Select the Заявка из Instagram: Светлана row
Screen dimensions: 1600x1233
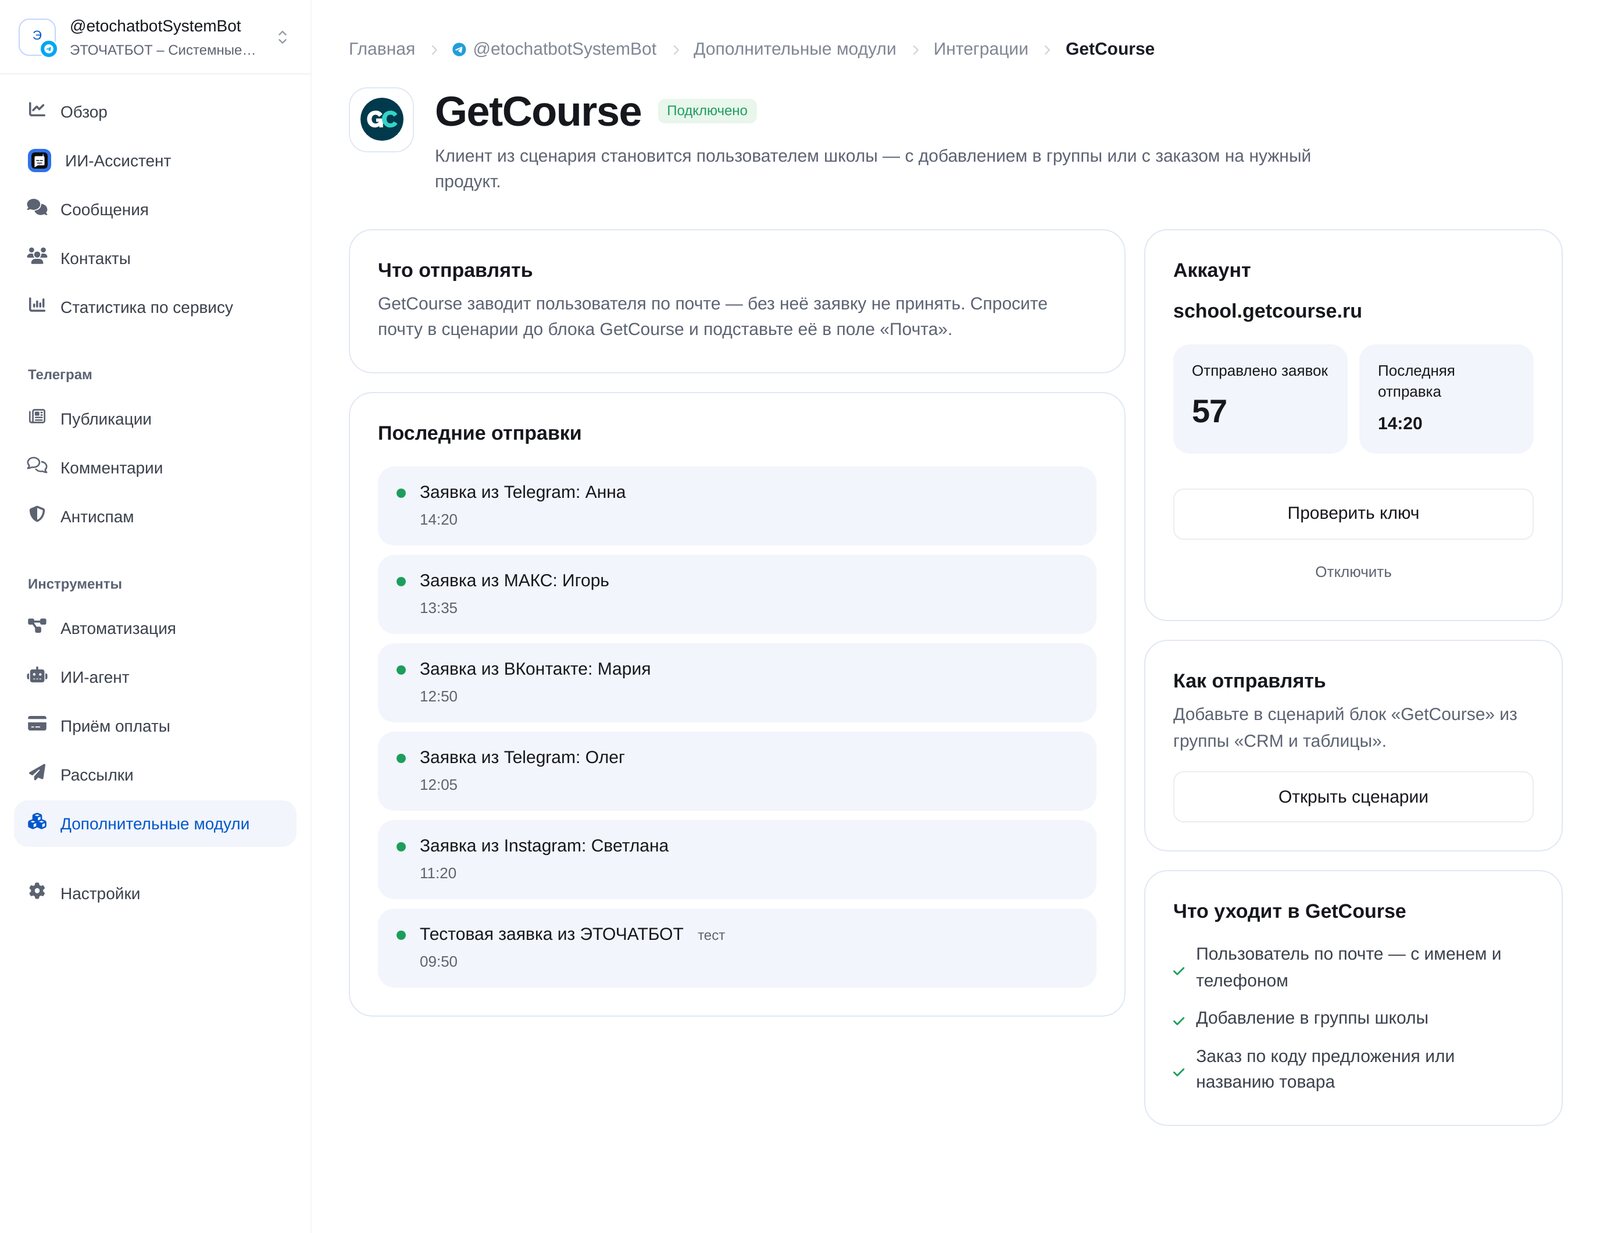pos(737,860)
